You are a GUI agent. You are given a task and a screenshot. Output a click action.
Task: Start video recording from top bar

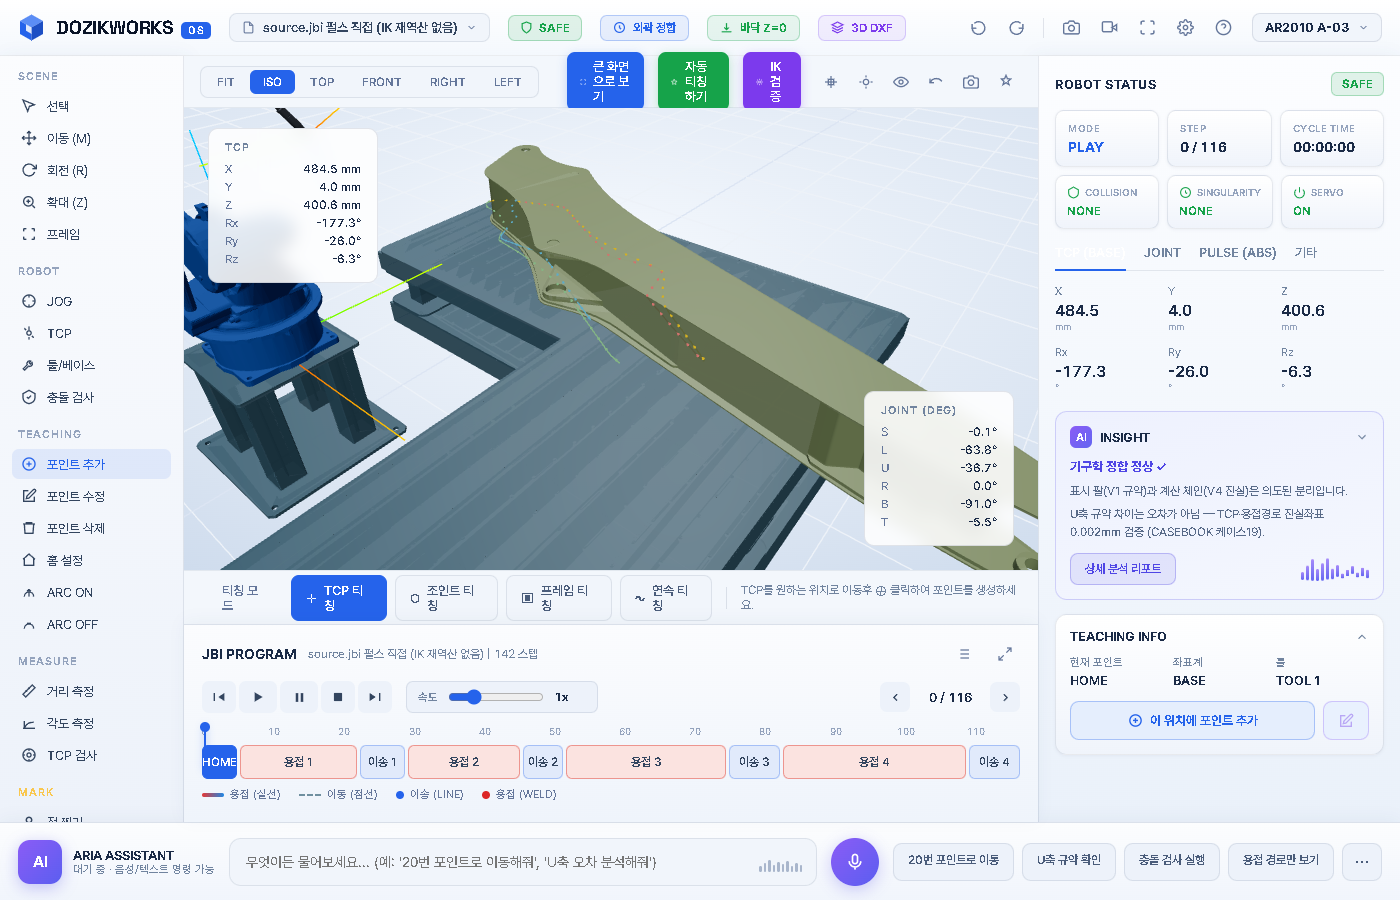[1109, 28]
